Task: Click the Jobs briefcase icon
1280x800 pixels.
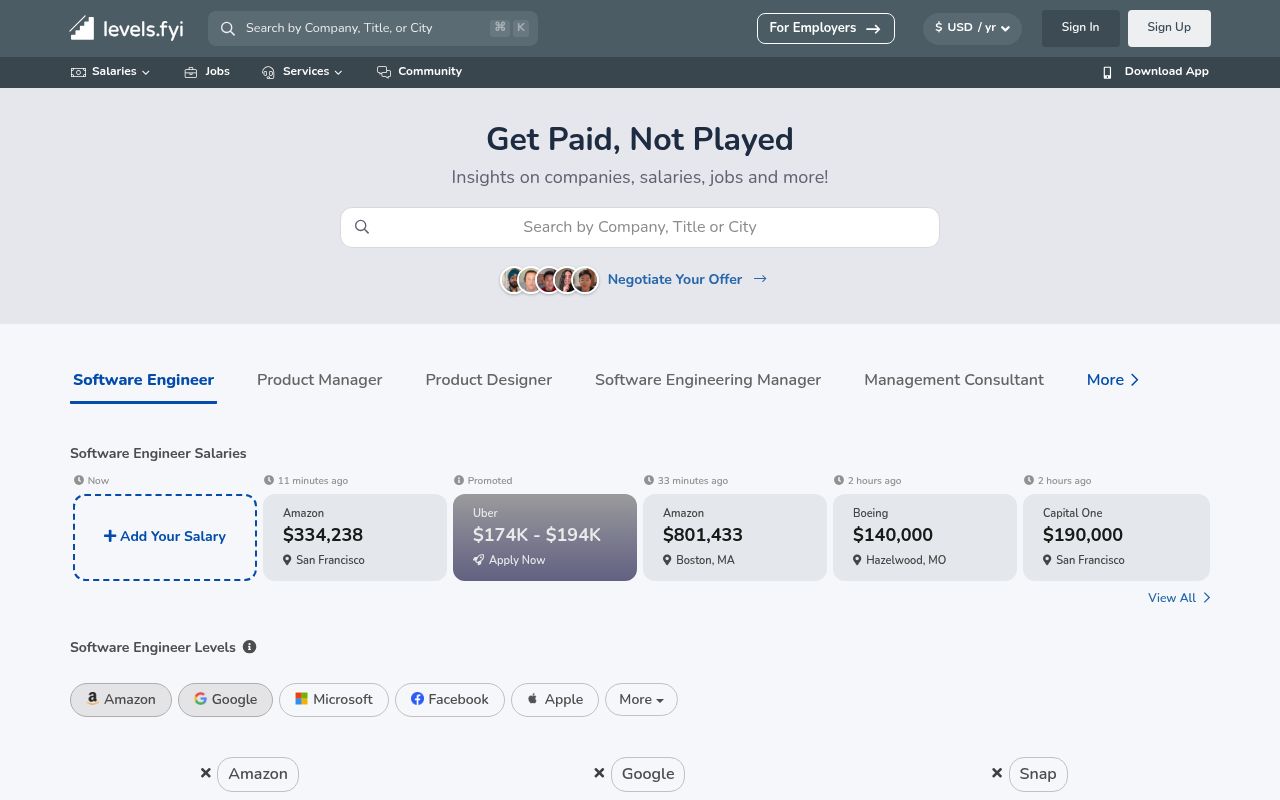Action: click(191, 72)
